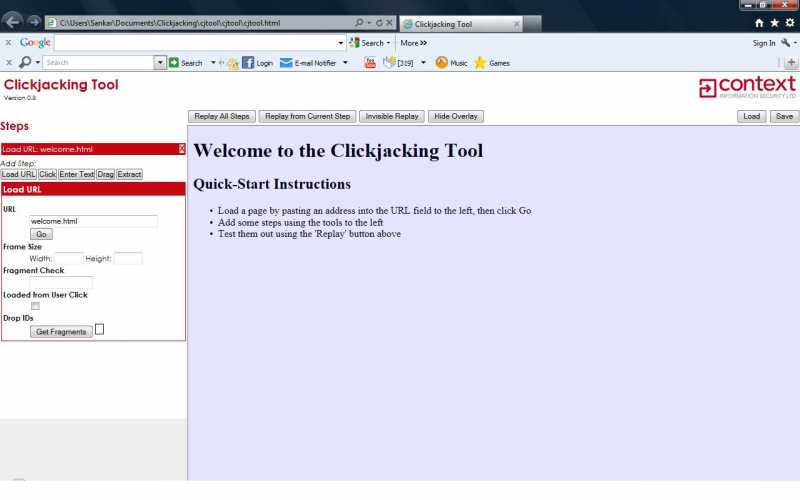The width and height of the screenshot is (800, 500).
Task: Open the Music toolbar item
Action: coord(452,63)
